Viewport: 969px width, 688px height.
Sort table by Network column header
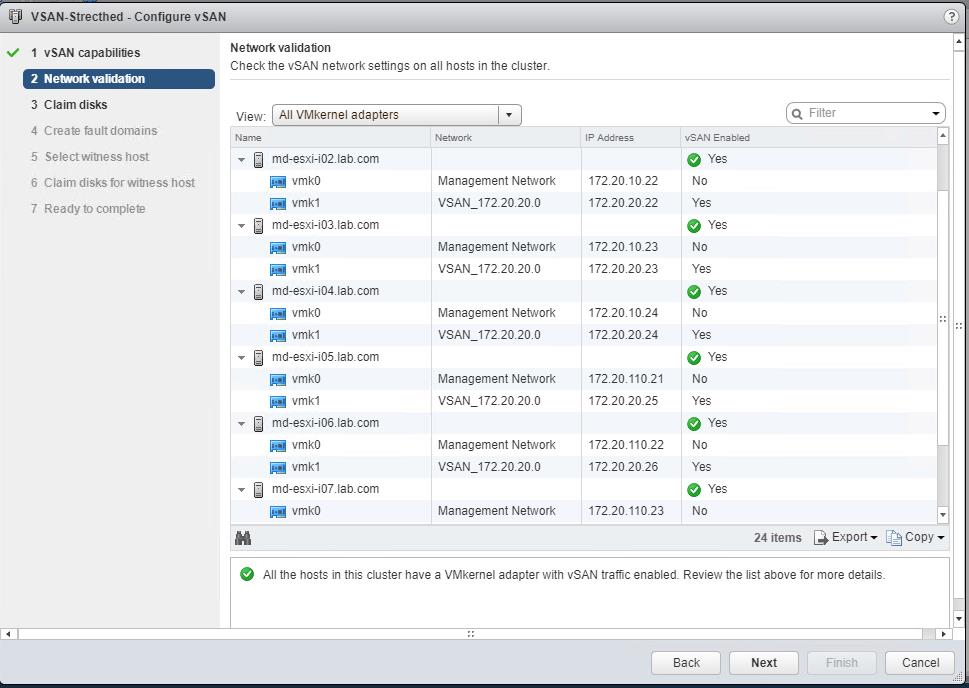point(506,138)
